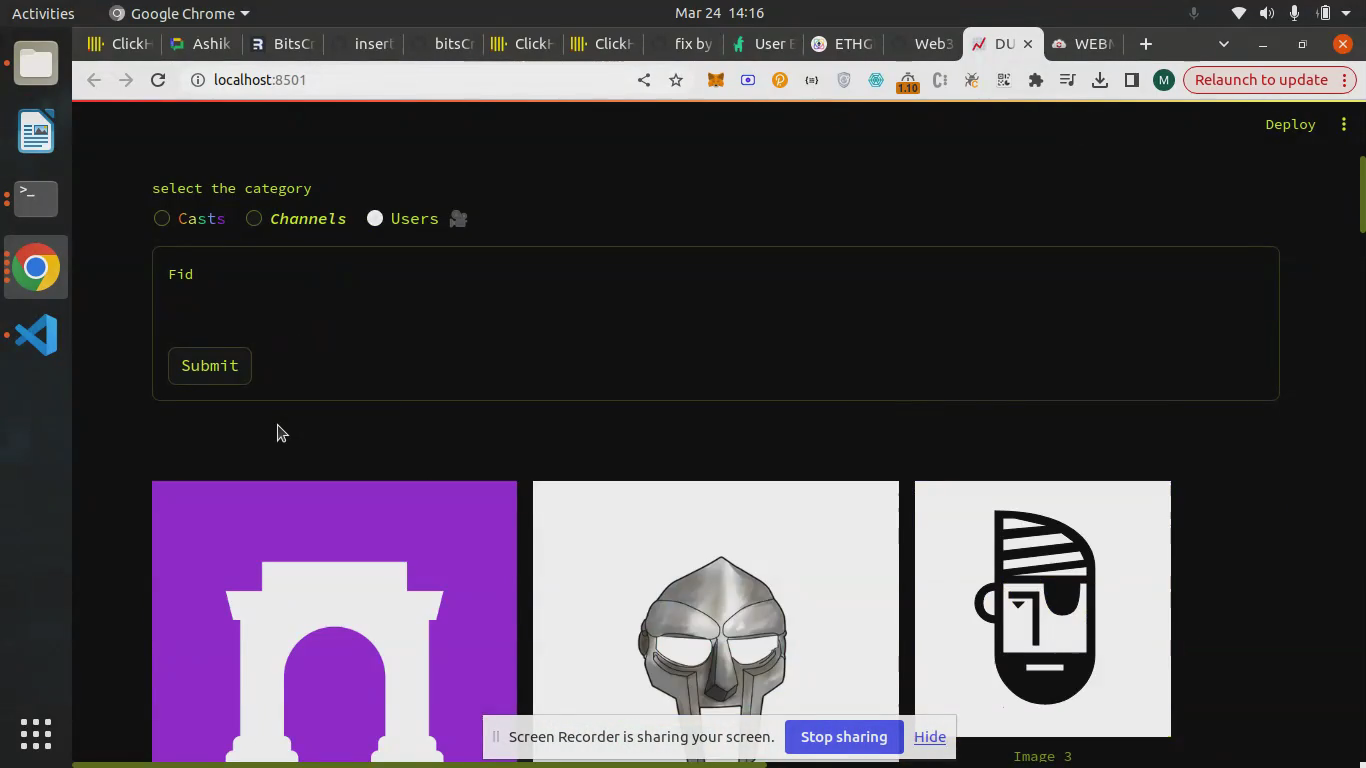The image size is (1366, 768).
Task: Show Chrome downloads
Action: (x=1100, y=80)
